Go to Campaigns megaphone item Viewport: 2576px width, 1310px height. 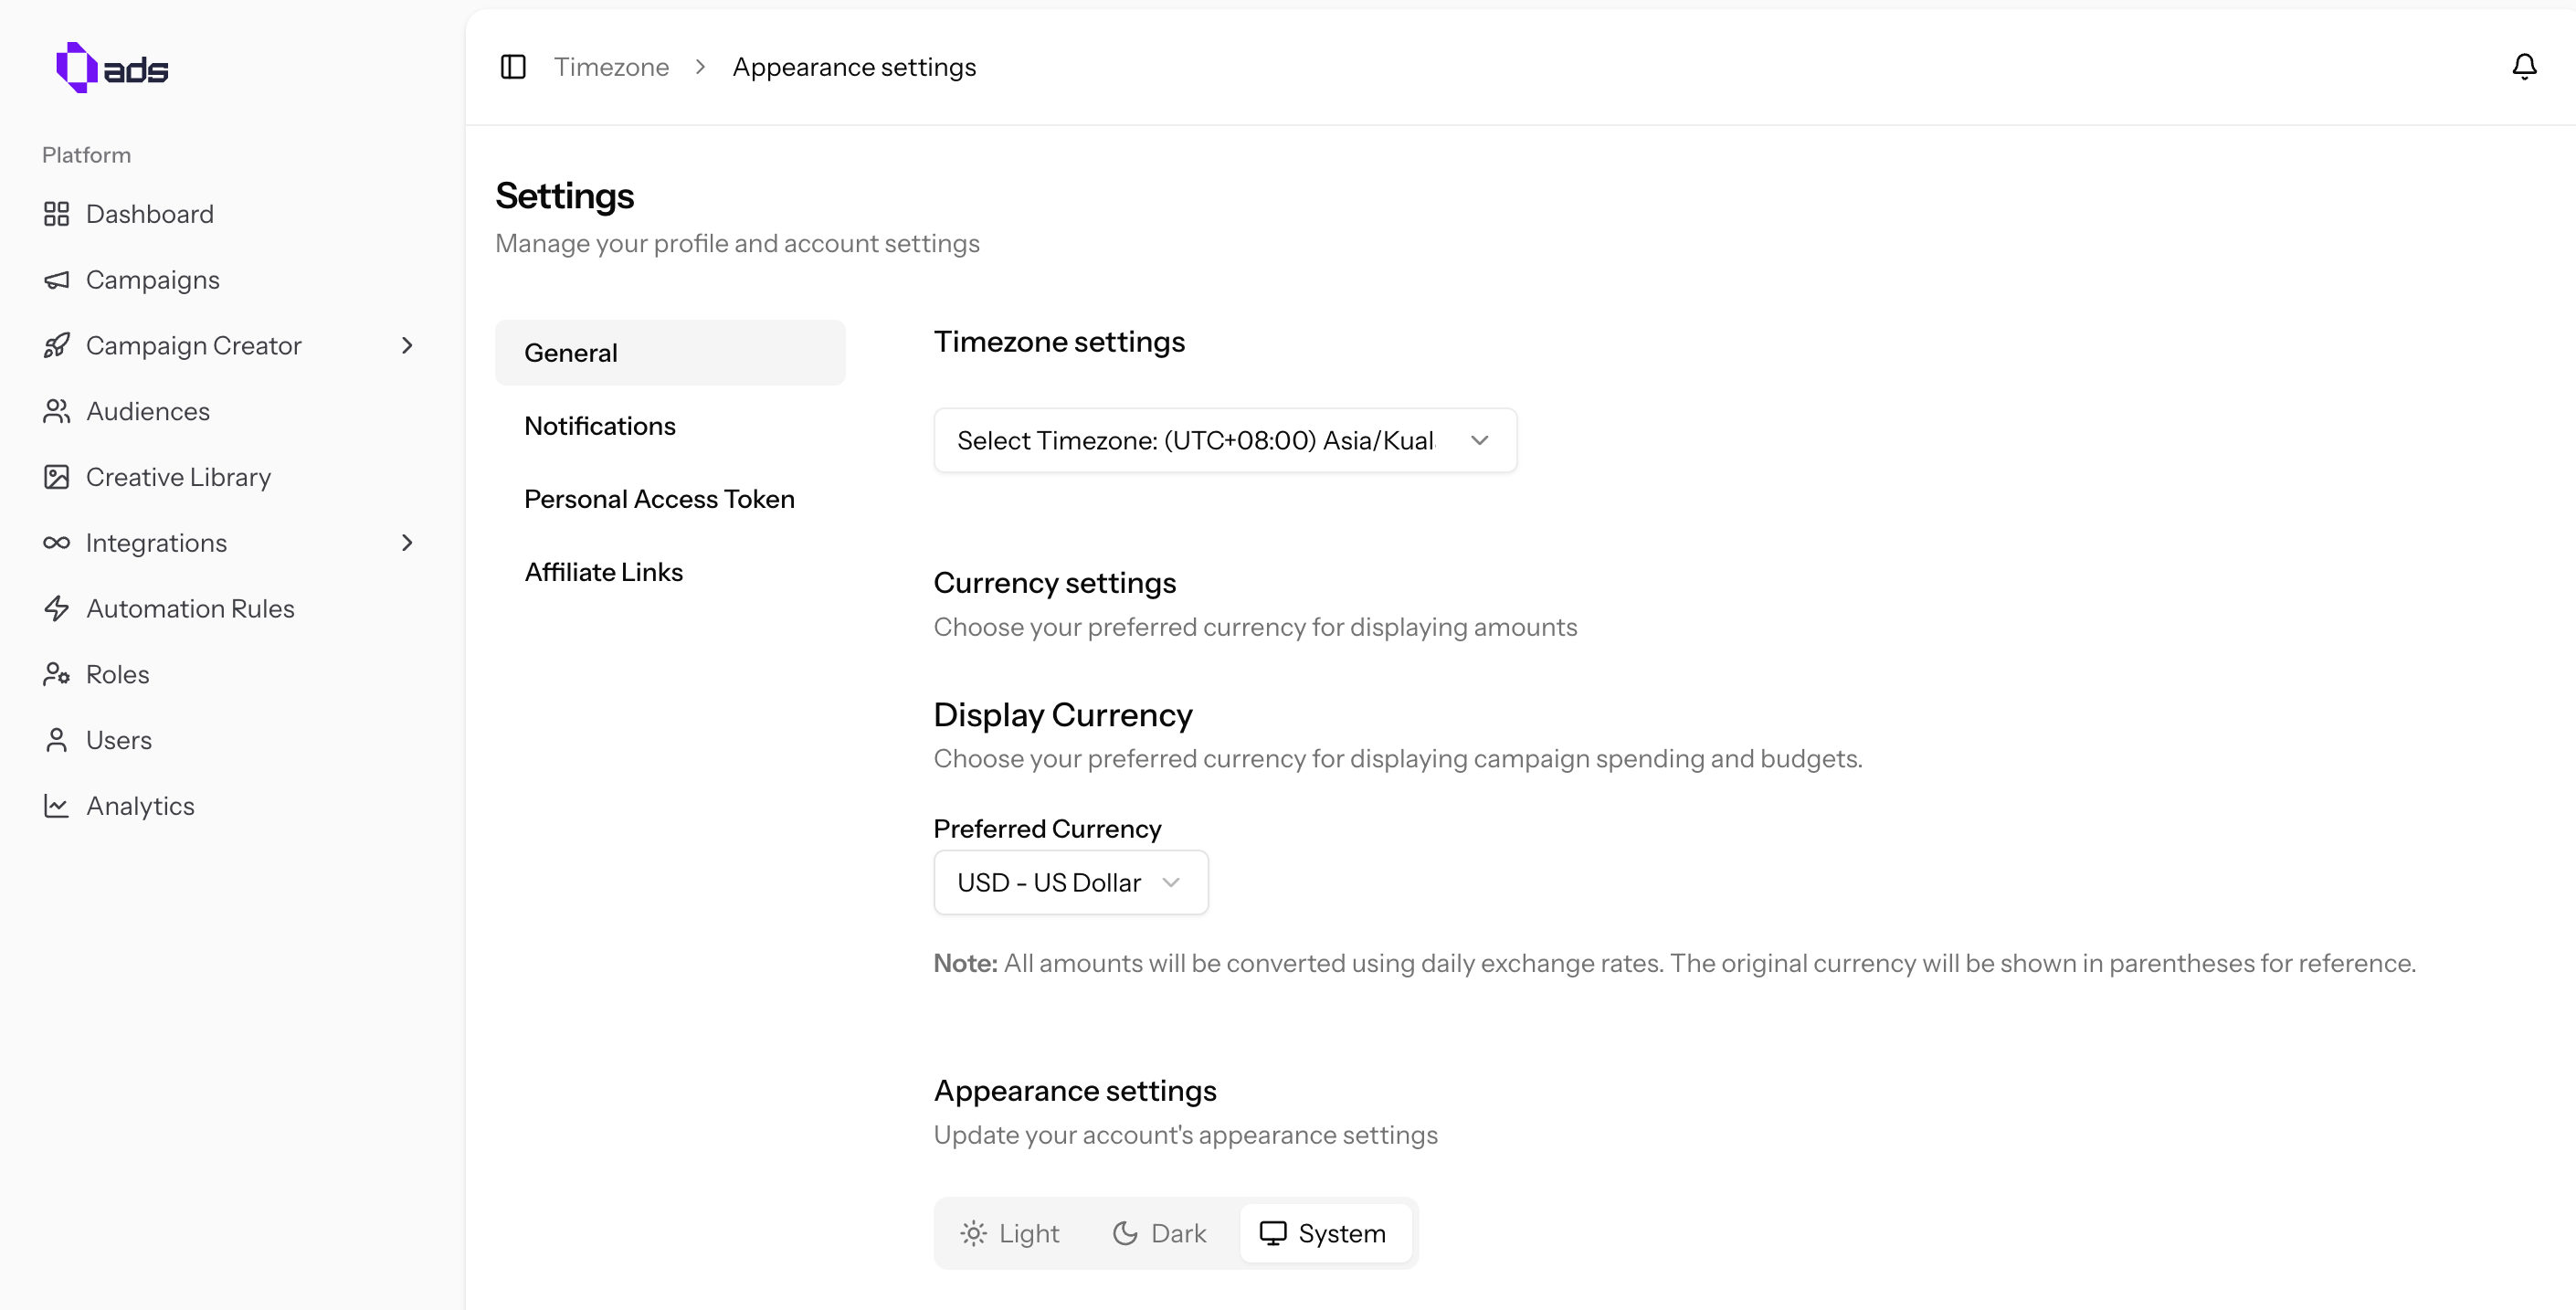(x=152, y=280)
